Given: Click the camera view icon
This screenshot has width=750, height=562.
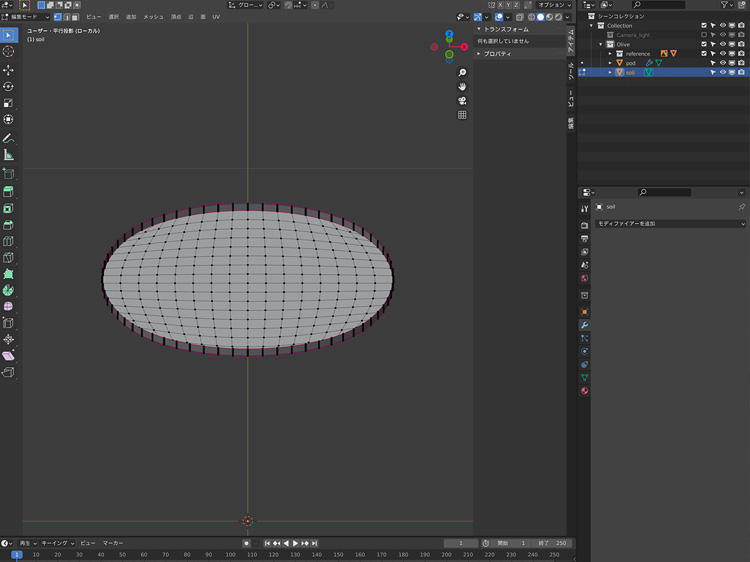Looking at the screenshot, I should click(462, 101).
